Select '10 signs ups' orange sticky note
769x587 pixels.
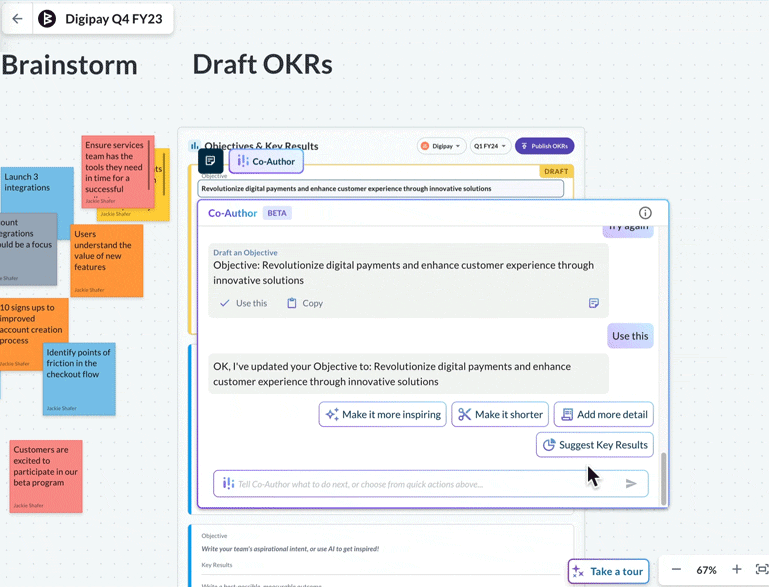(x=32, y=329)
